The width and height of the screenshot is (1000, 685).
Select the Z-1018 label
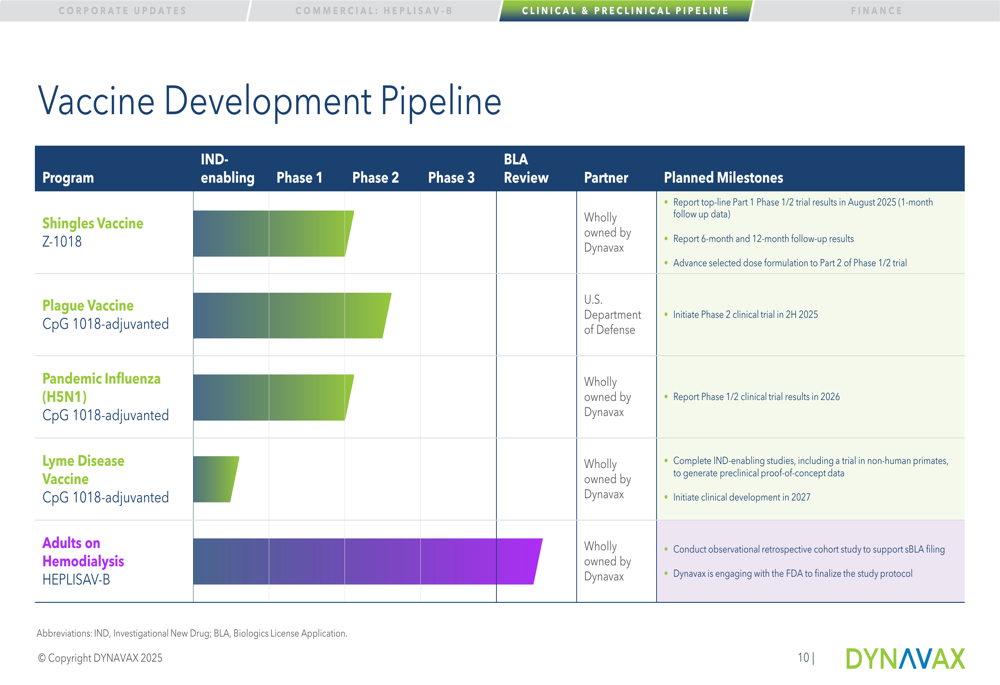coord(62,242)
